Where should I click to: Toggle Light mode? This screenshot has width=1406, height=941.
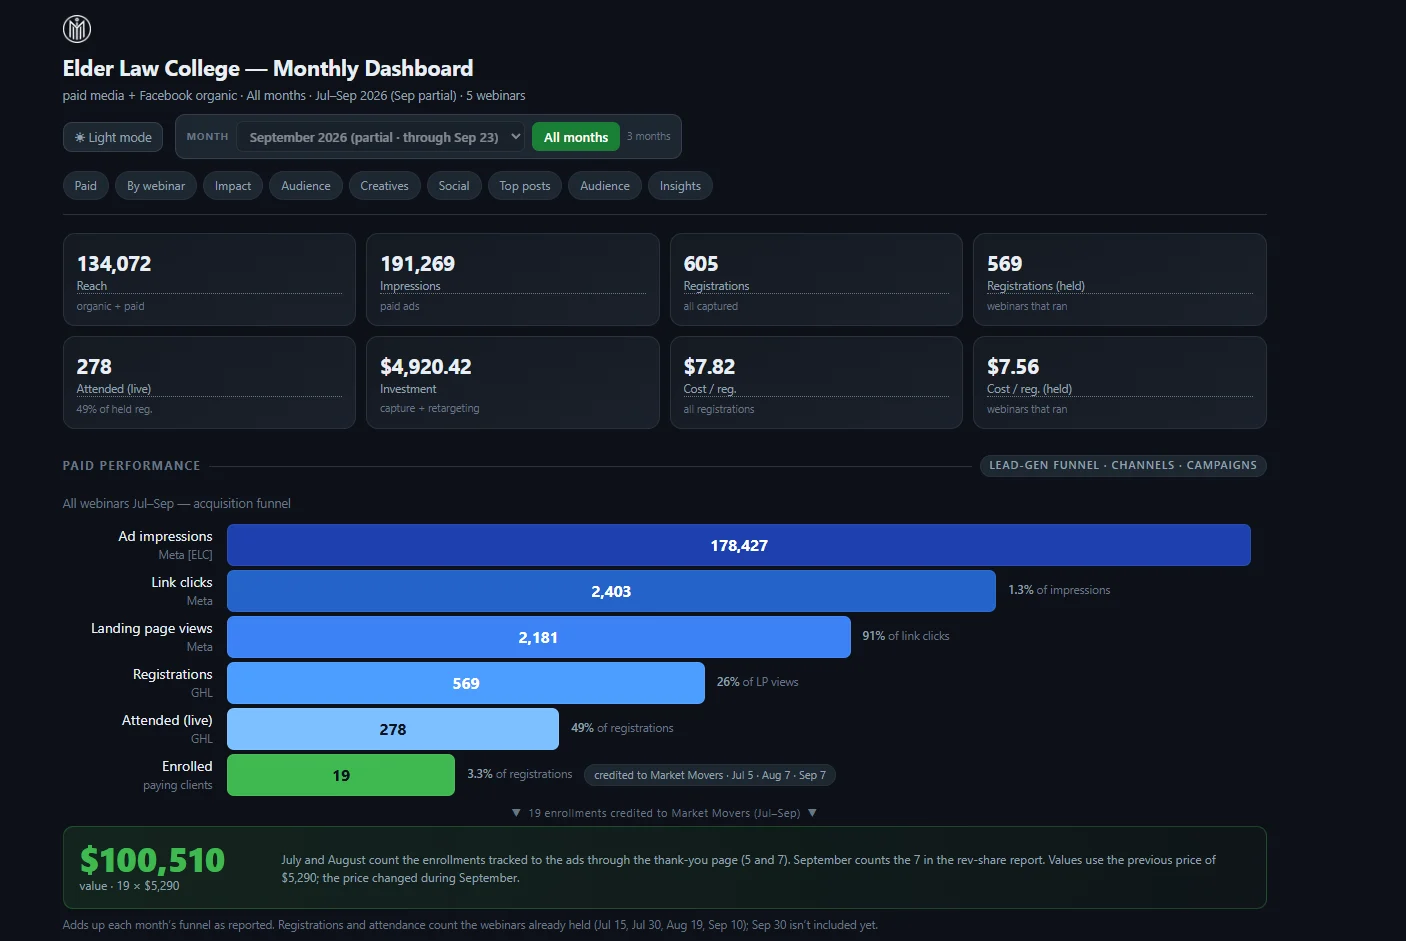pos(113,137)
